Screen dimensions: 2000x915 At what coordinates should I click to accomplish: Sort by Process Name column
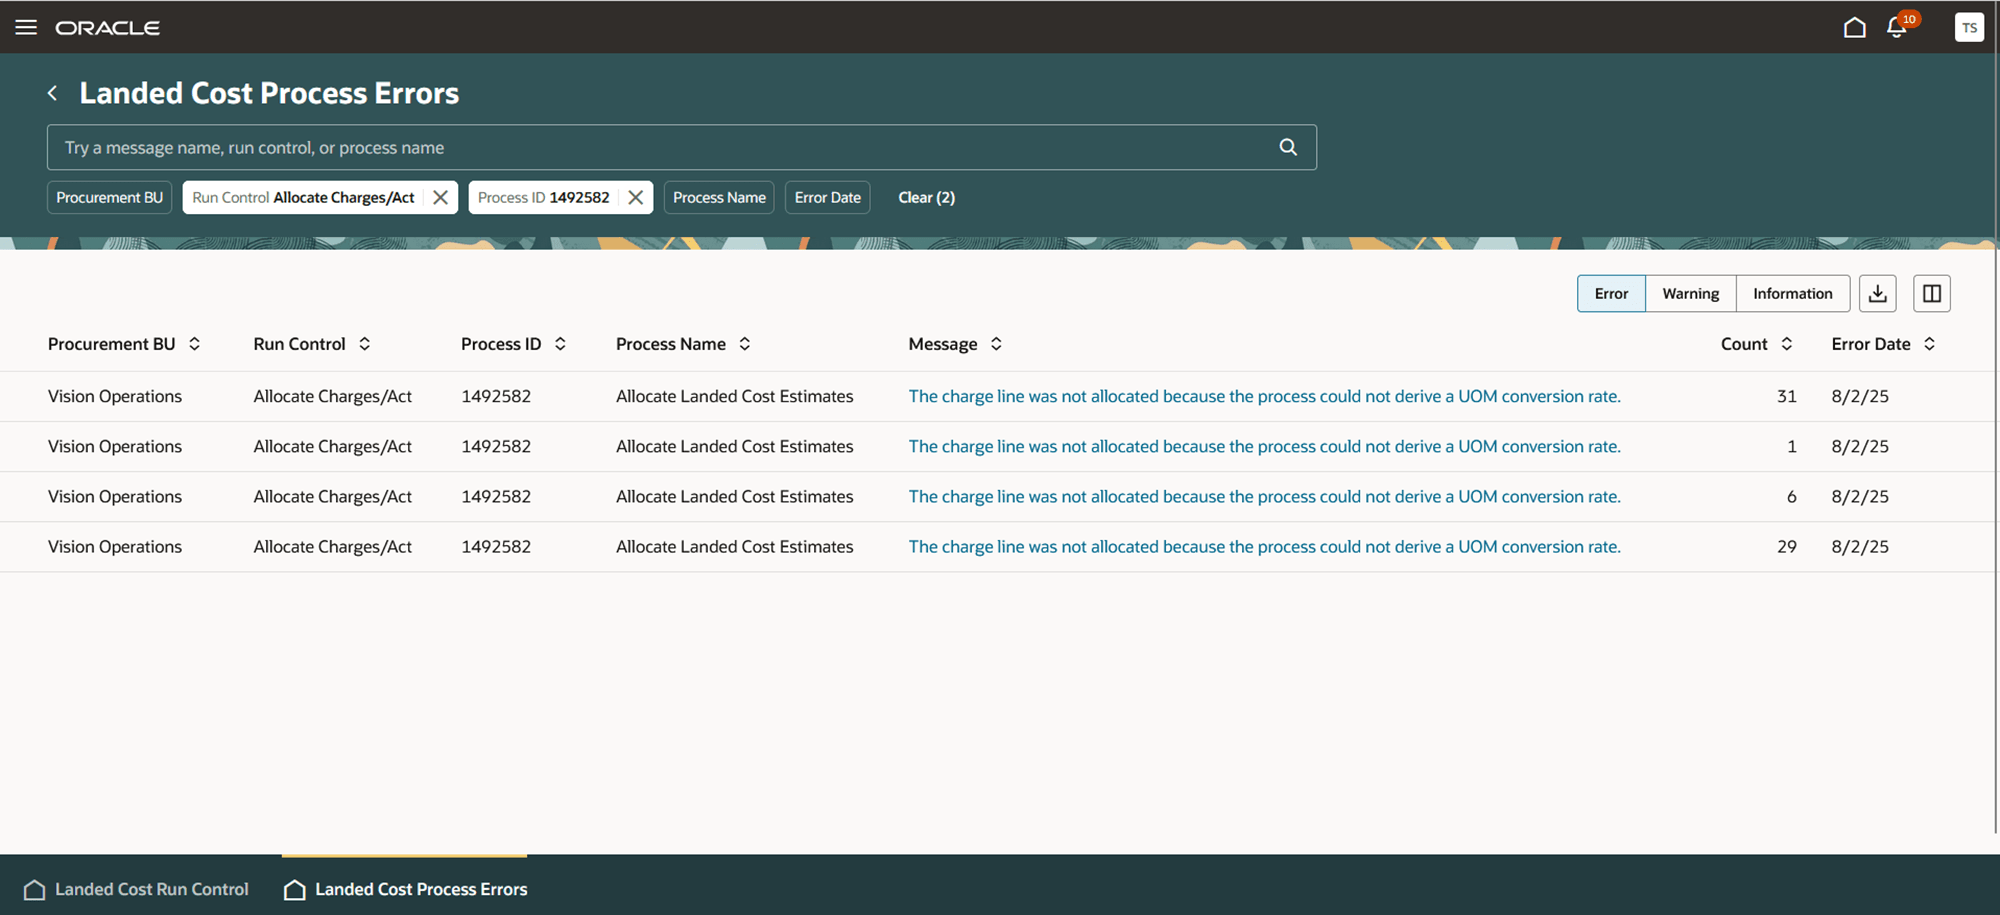pyautogui.click(x=745, y=344)
